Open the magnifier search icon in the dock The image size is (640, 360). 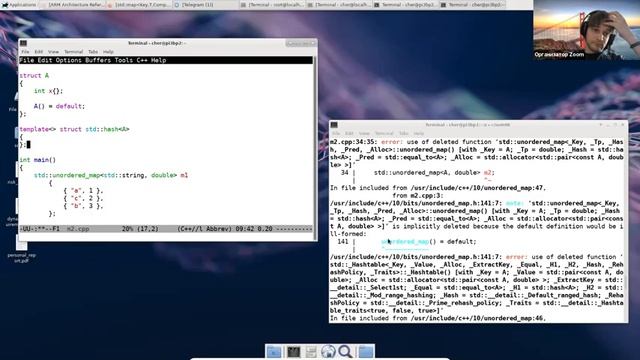click(x=345, y=351)
